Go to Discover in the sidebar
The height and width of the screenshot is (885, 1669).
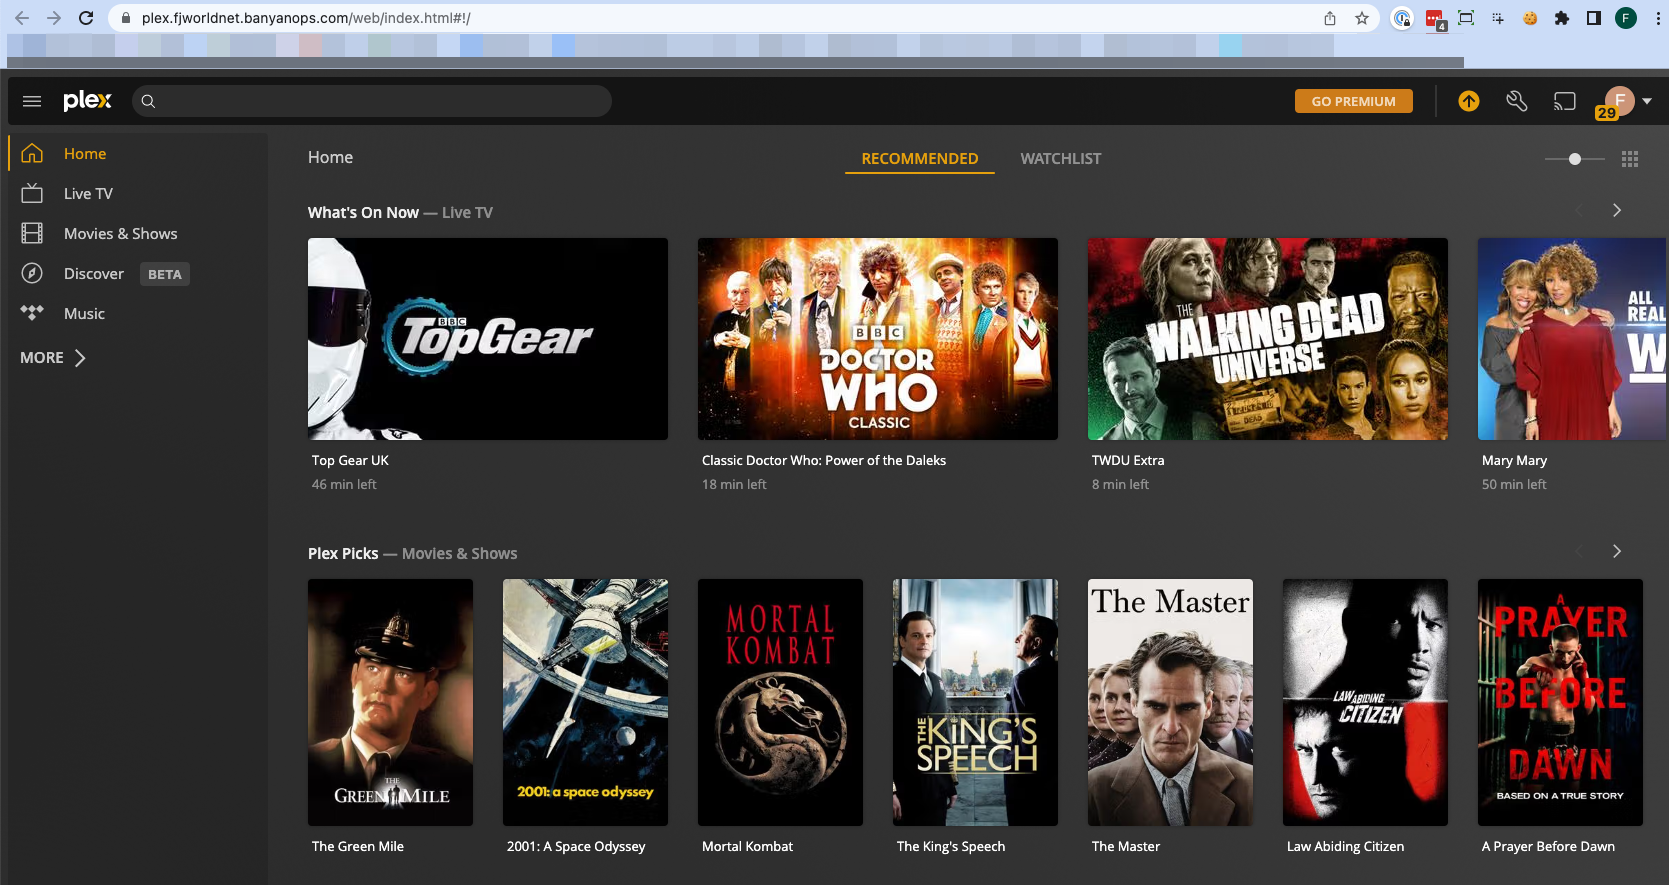point(94,274)
